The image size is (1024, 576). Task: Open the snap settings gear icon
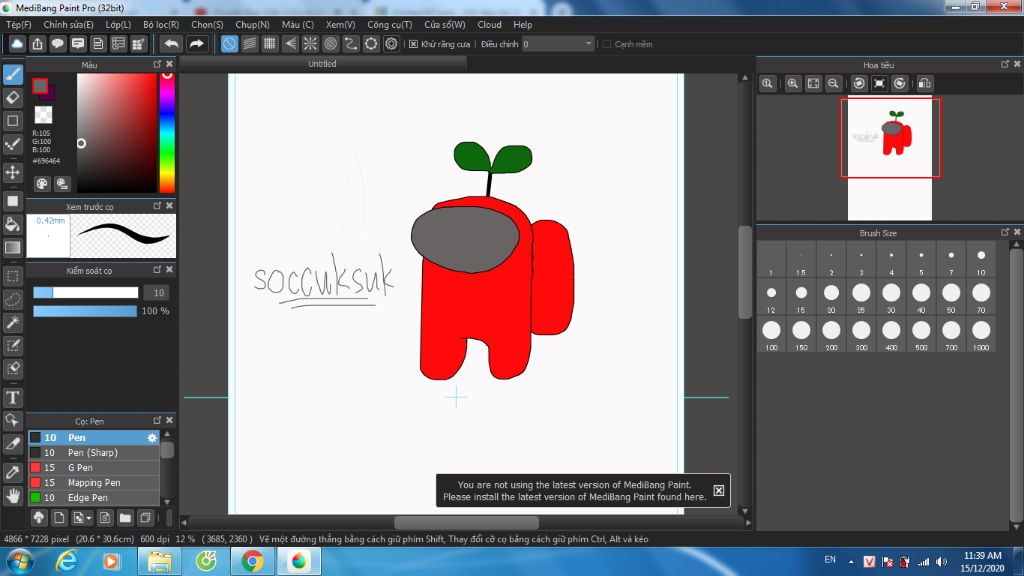click(391, 44)
